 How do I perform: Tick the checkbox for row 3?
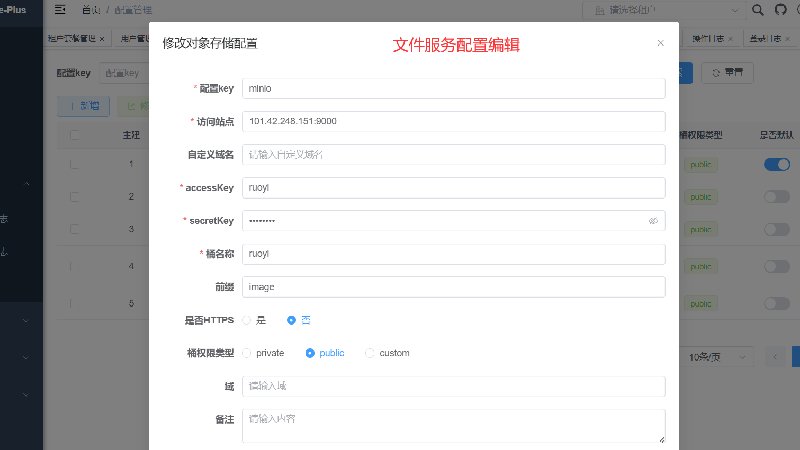(74, 230)
